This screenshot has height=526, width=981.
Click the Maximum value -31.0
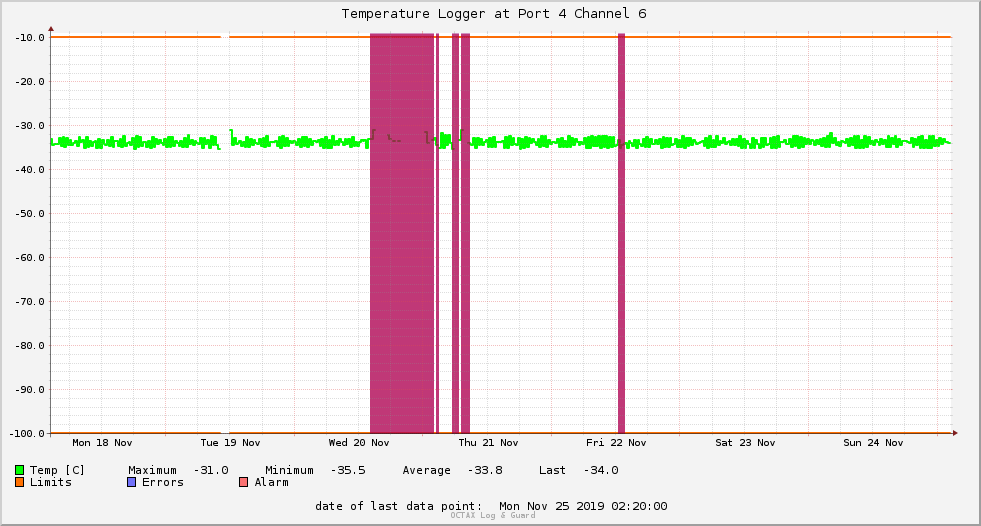pos(211,470)
